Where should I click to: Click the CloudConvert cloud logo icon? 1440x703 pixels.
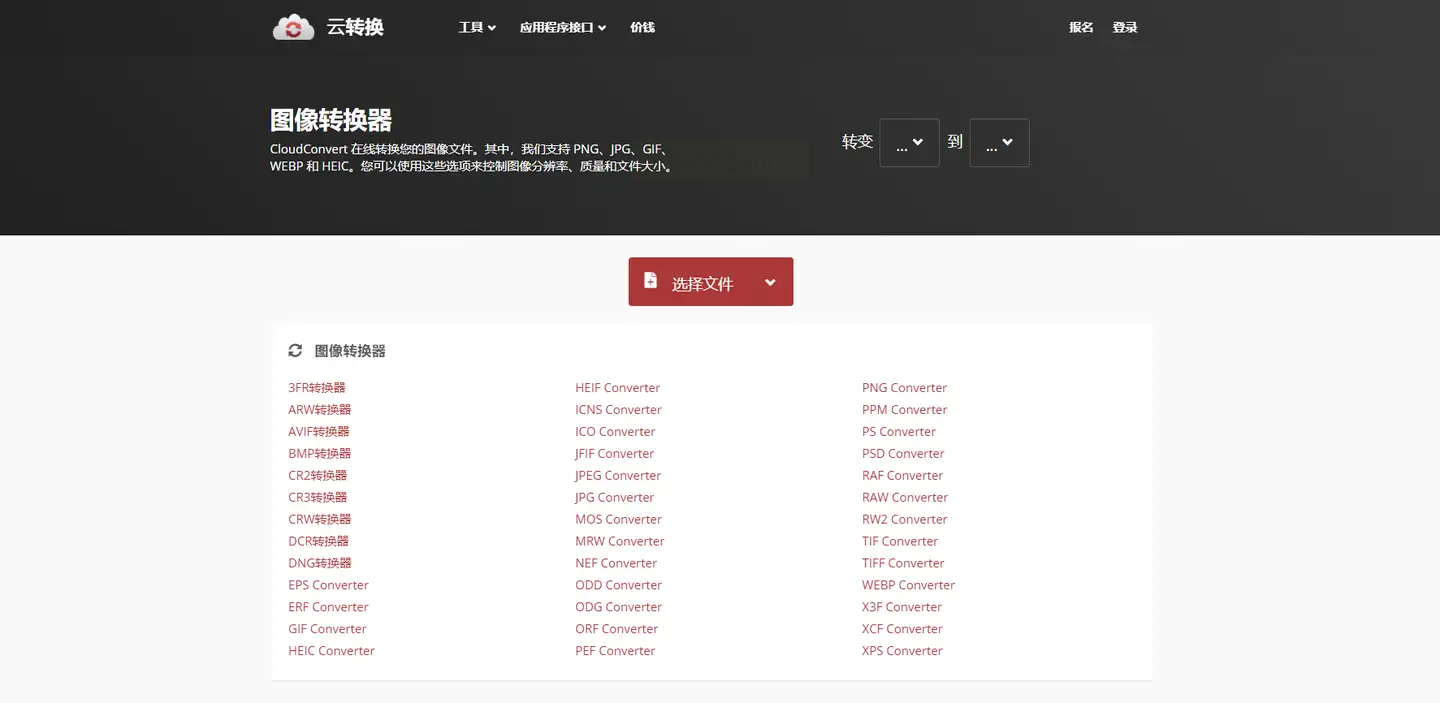click(x=293, y=27)
